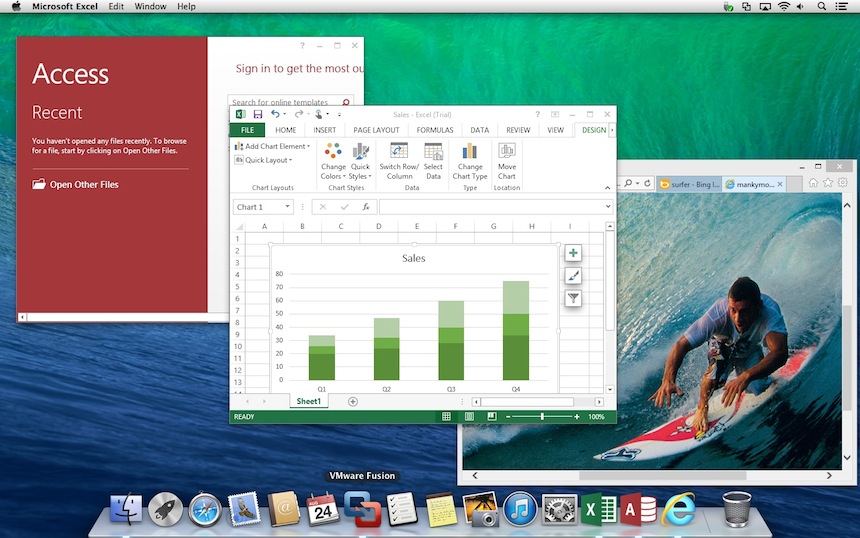Click the search magnifier in Access
This screenshot has height=538, width=860.
pyautogui.click(x=346, y=102)
